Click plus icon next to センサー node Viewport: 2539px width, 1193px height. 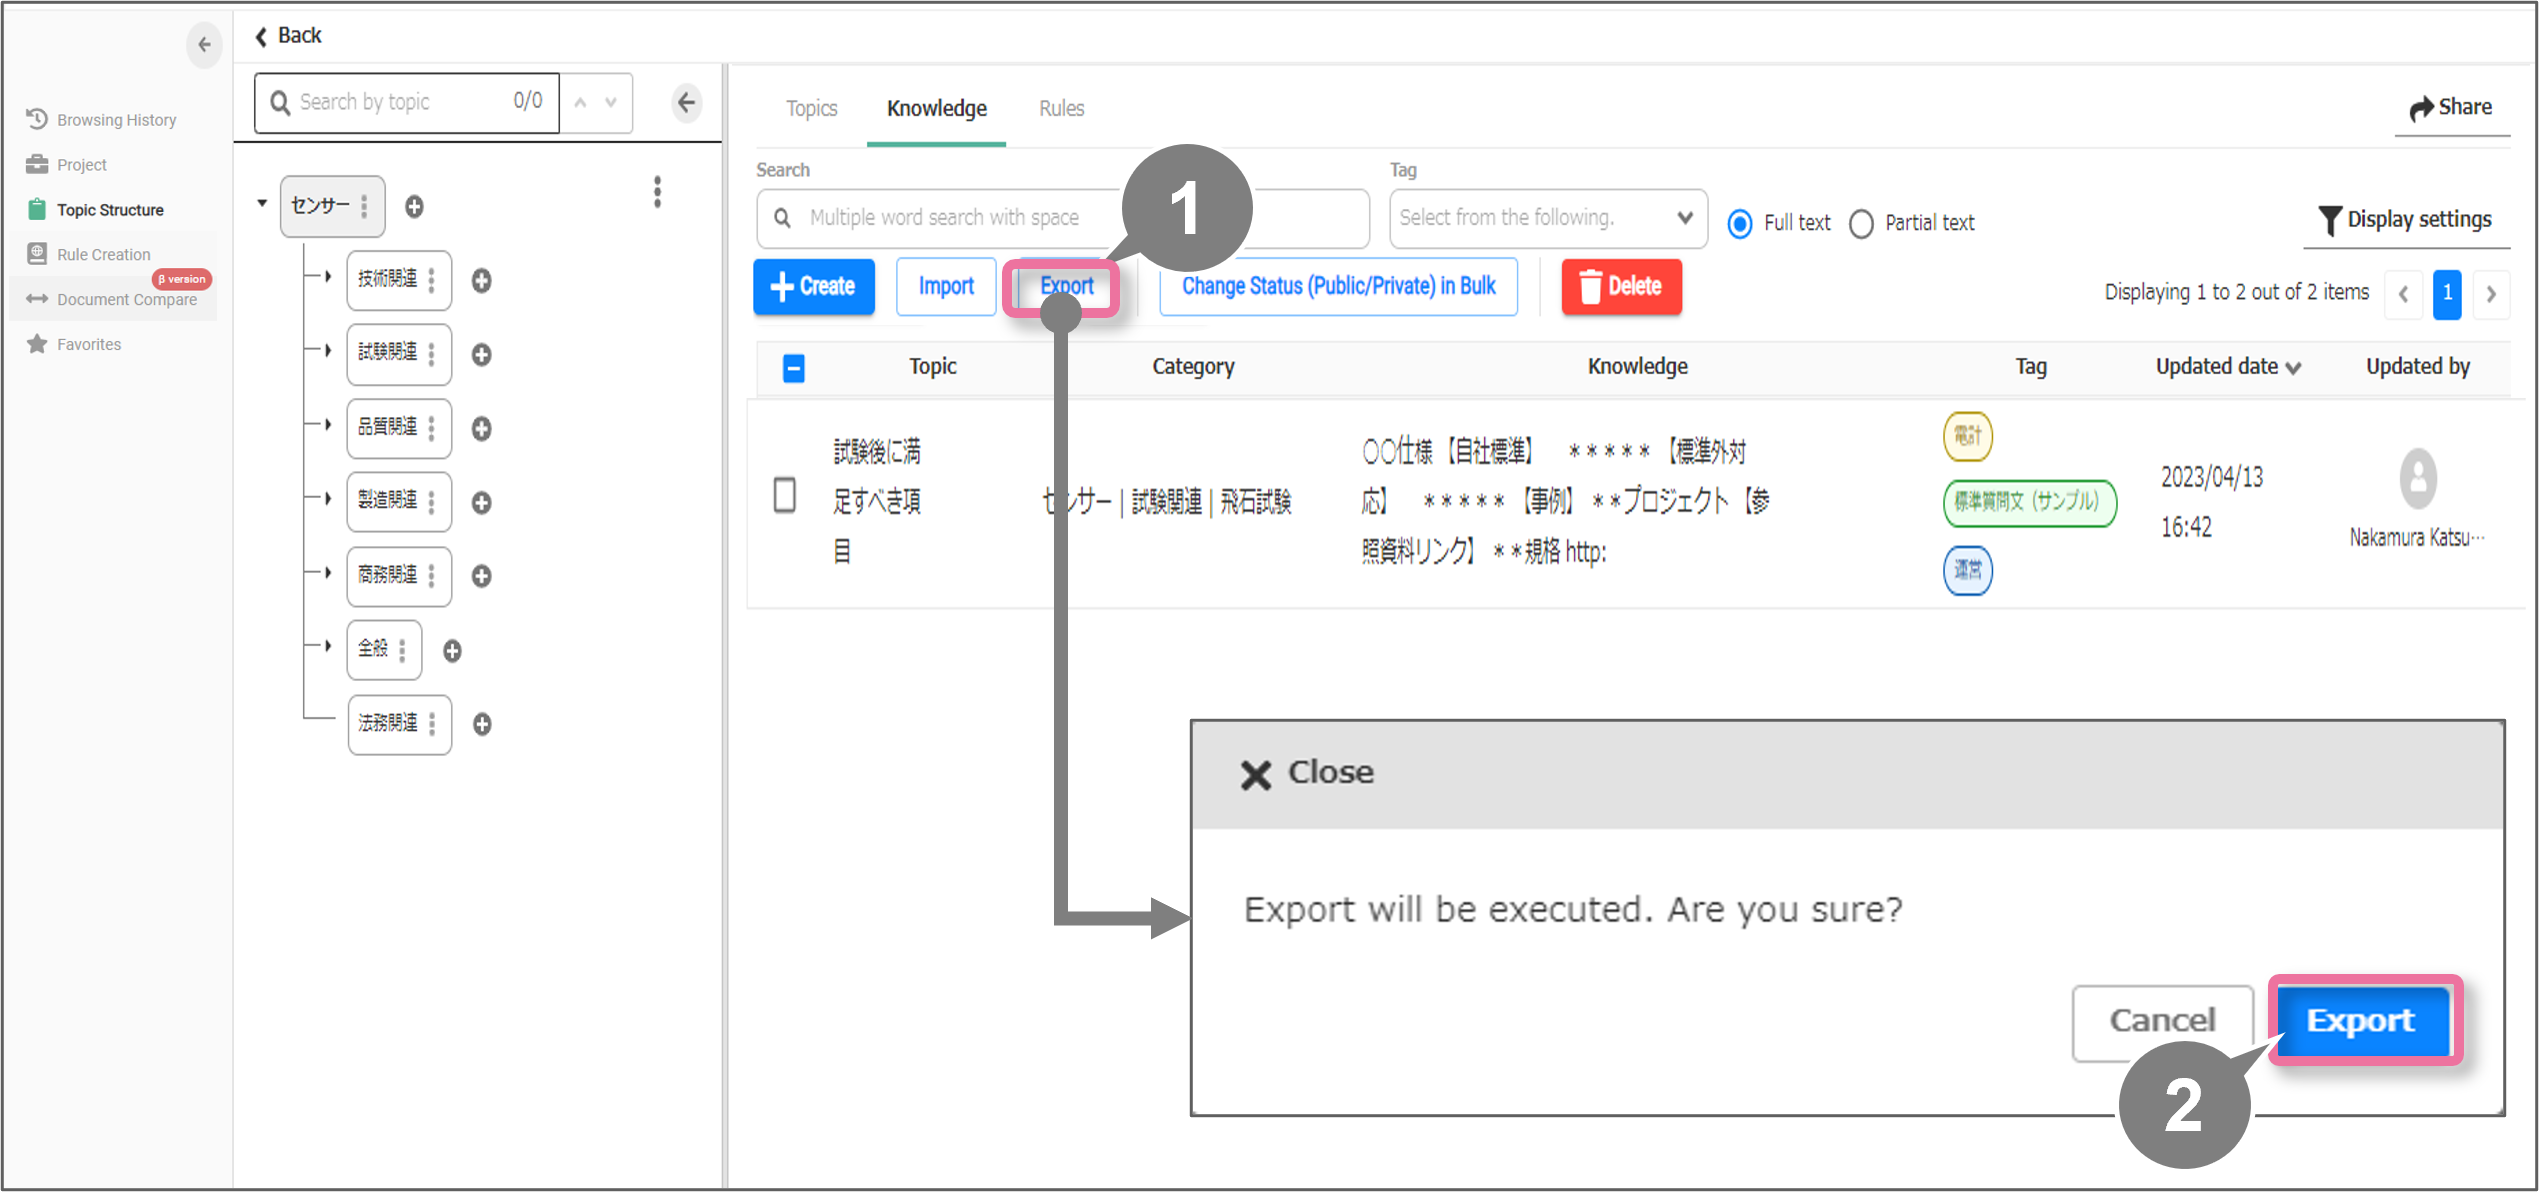click(414, 206)
